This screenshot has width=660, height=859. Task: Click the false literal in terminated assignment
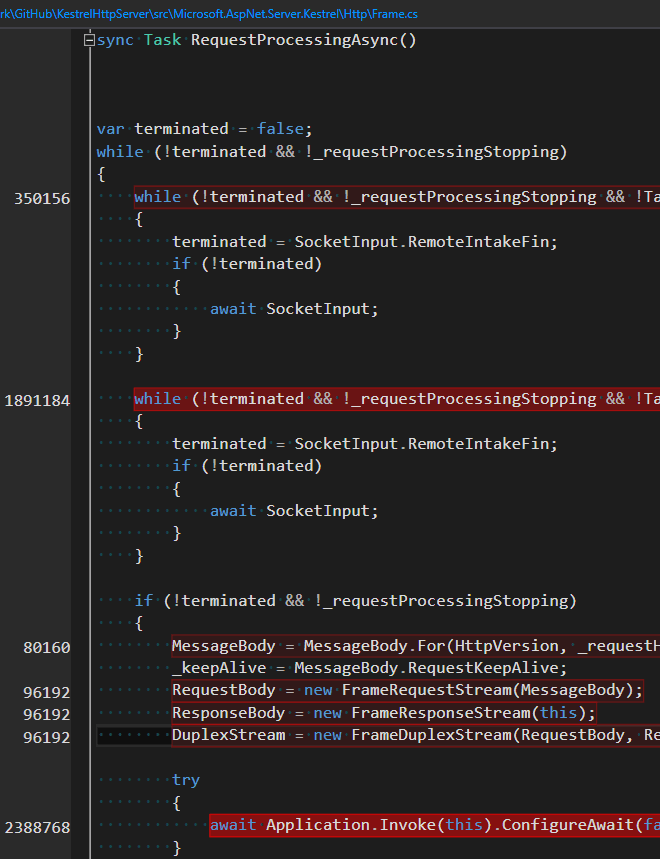pyautogui.click(x=280, y=129)
